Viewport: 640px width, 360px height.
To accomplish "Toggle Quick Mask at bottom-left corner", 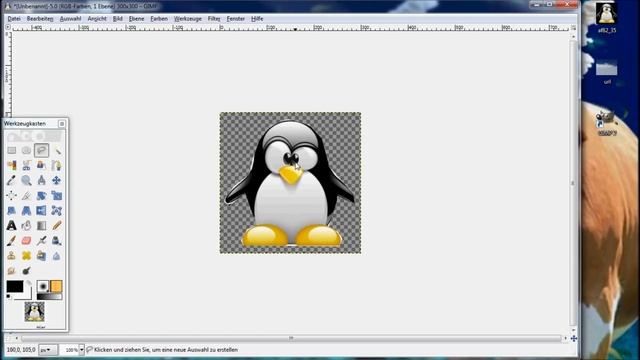I will click(x=8, y=338).
